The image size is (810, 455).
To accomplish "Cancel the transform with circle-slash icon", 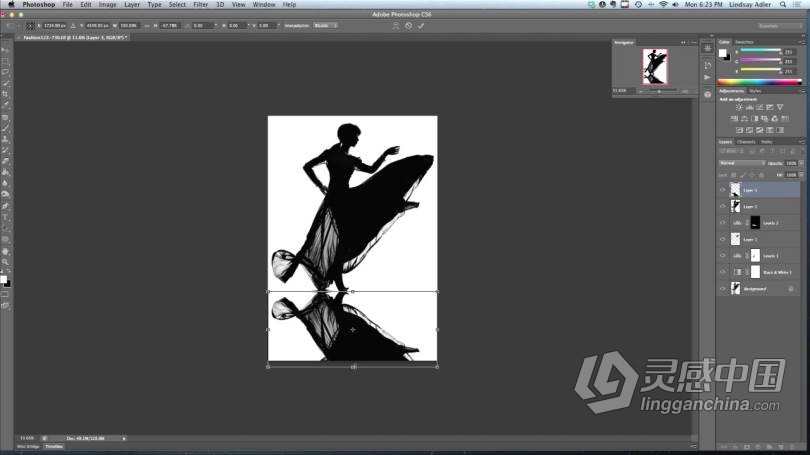I will point(409,25).
